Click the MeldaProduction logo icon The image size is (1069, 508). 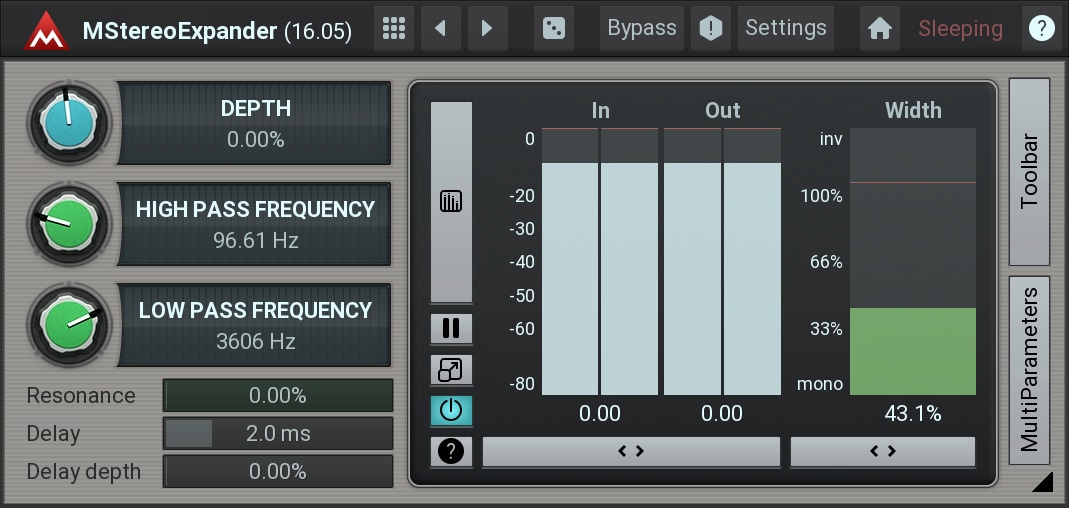[x=46, y=30]
